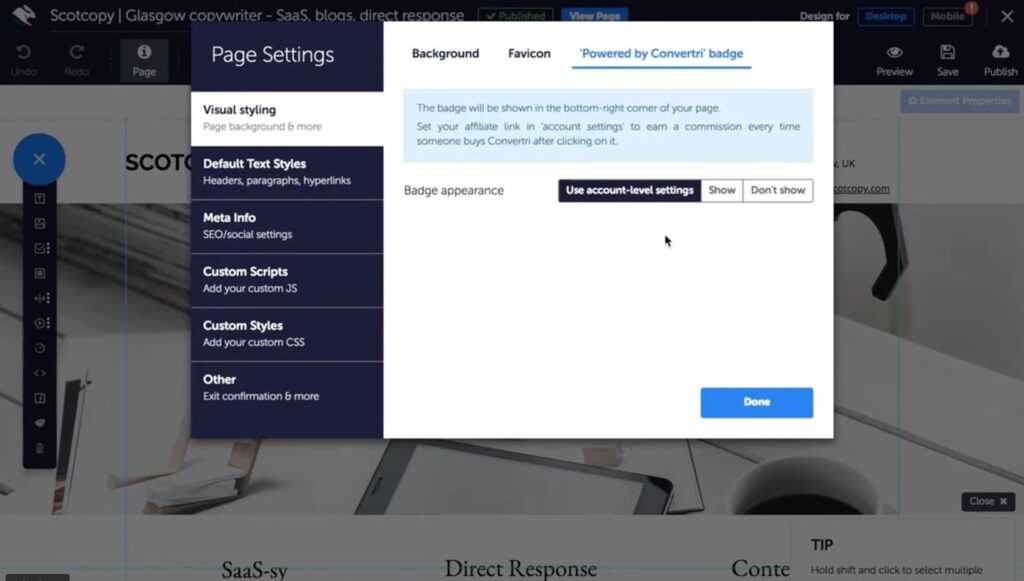This screenshot has width=1024, height=581.
Task: Close the blue add-elements circle button
Action: coord(39,159)
